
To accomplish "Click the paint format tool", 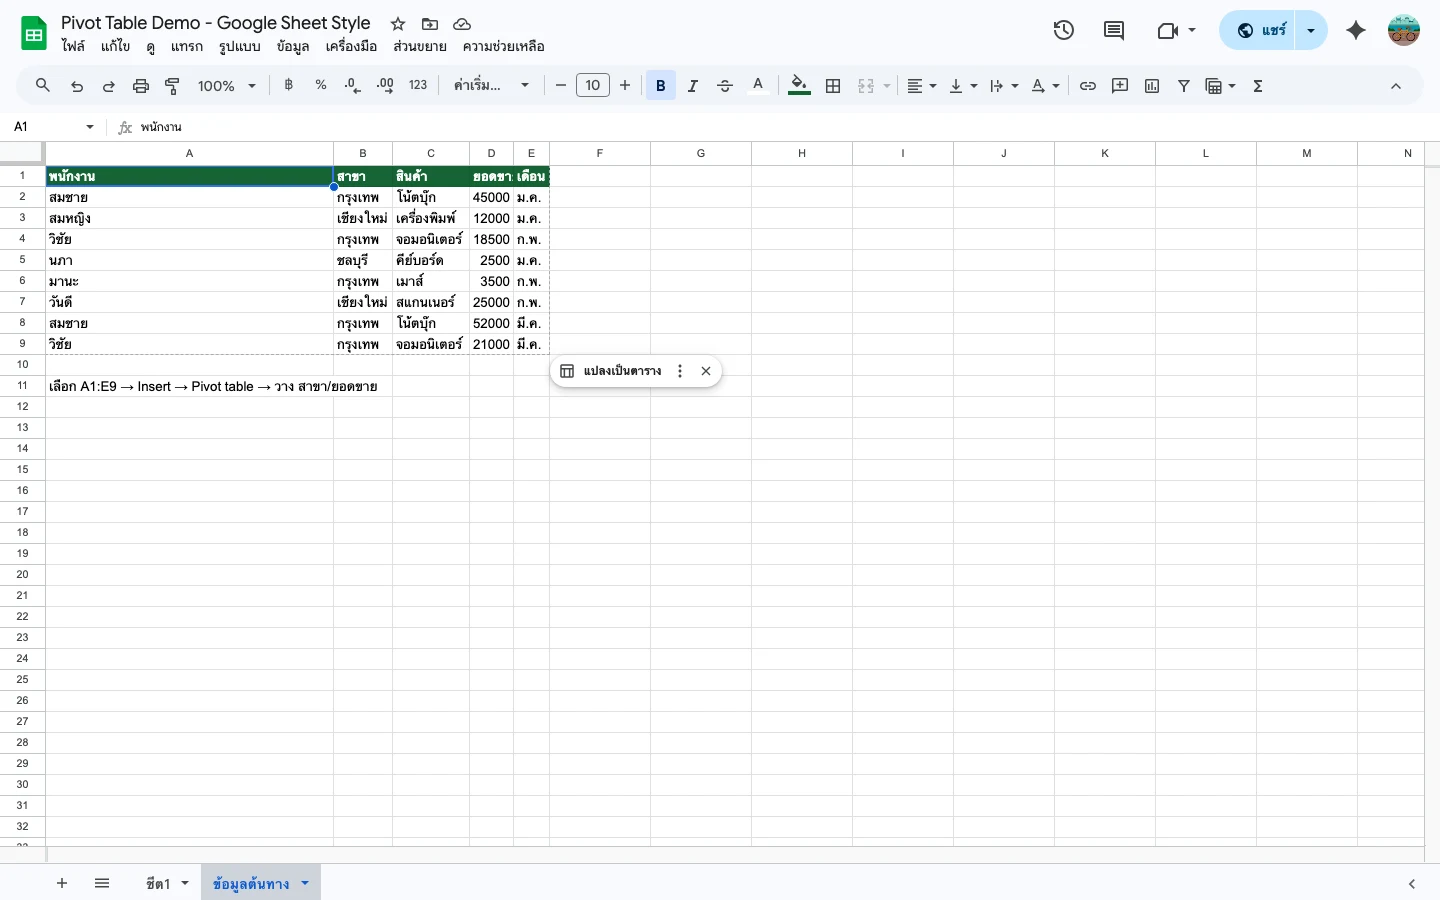I will tap(172, 85).
